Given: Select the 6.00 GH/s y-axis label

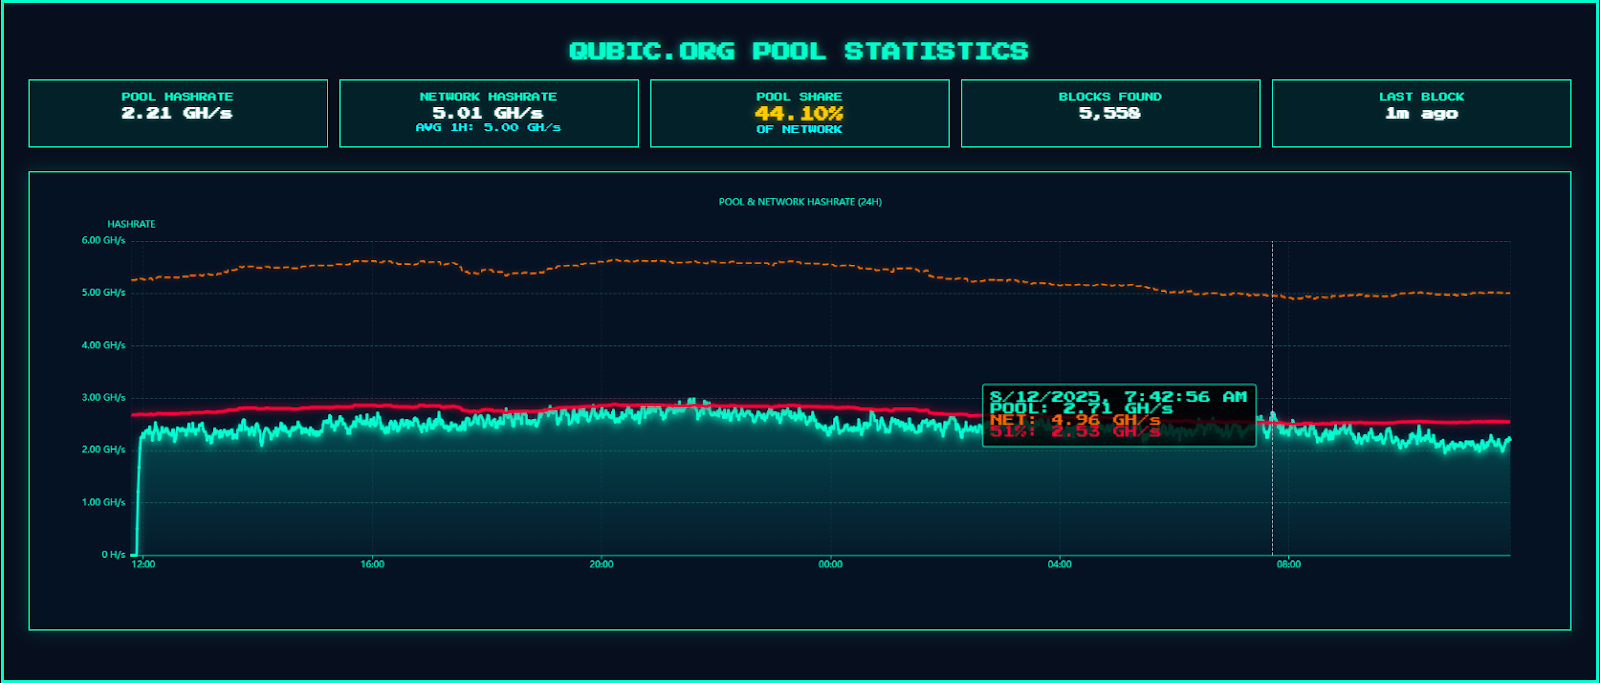Looking at the screenshot, I should pyautogui.click(x=104, y=240).
